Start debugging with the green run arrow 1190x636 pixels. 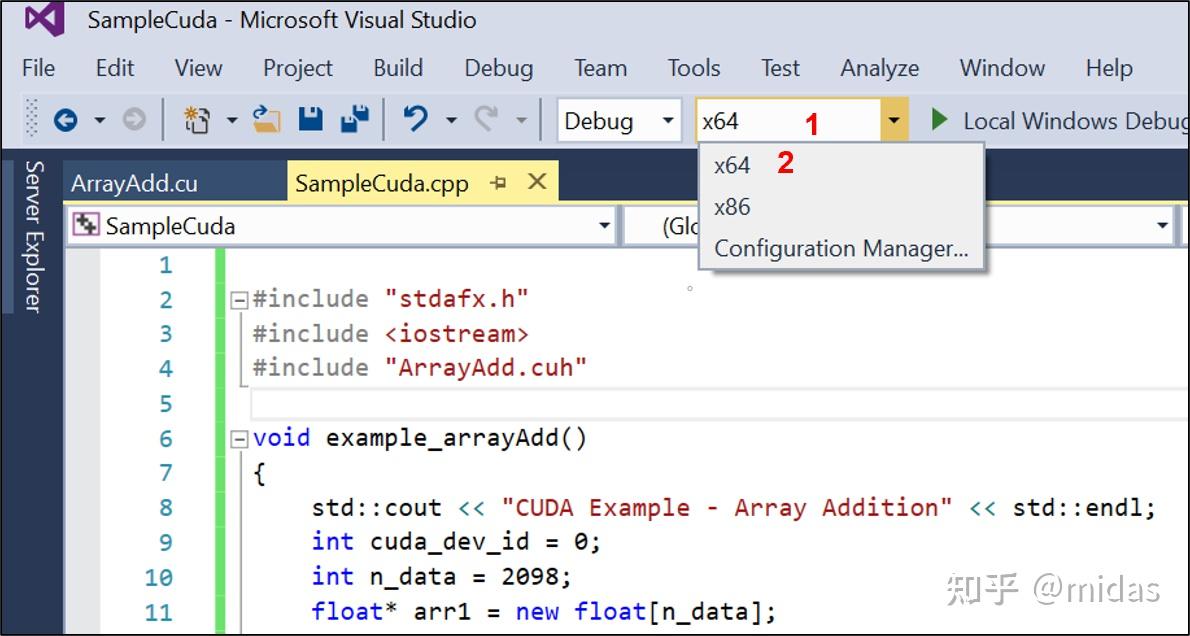tap(938, 119)
